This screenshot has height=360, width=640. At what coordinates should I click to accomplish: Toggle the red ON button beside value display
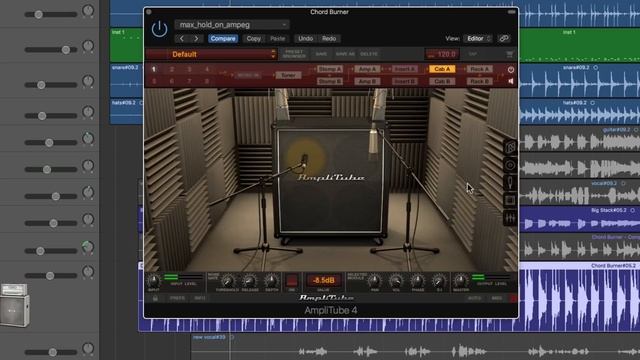click(291, 280)
